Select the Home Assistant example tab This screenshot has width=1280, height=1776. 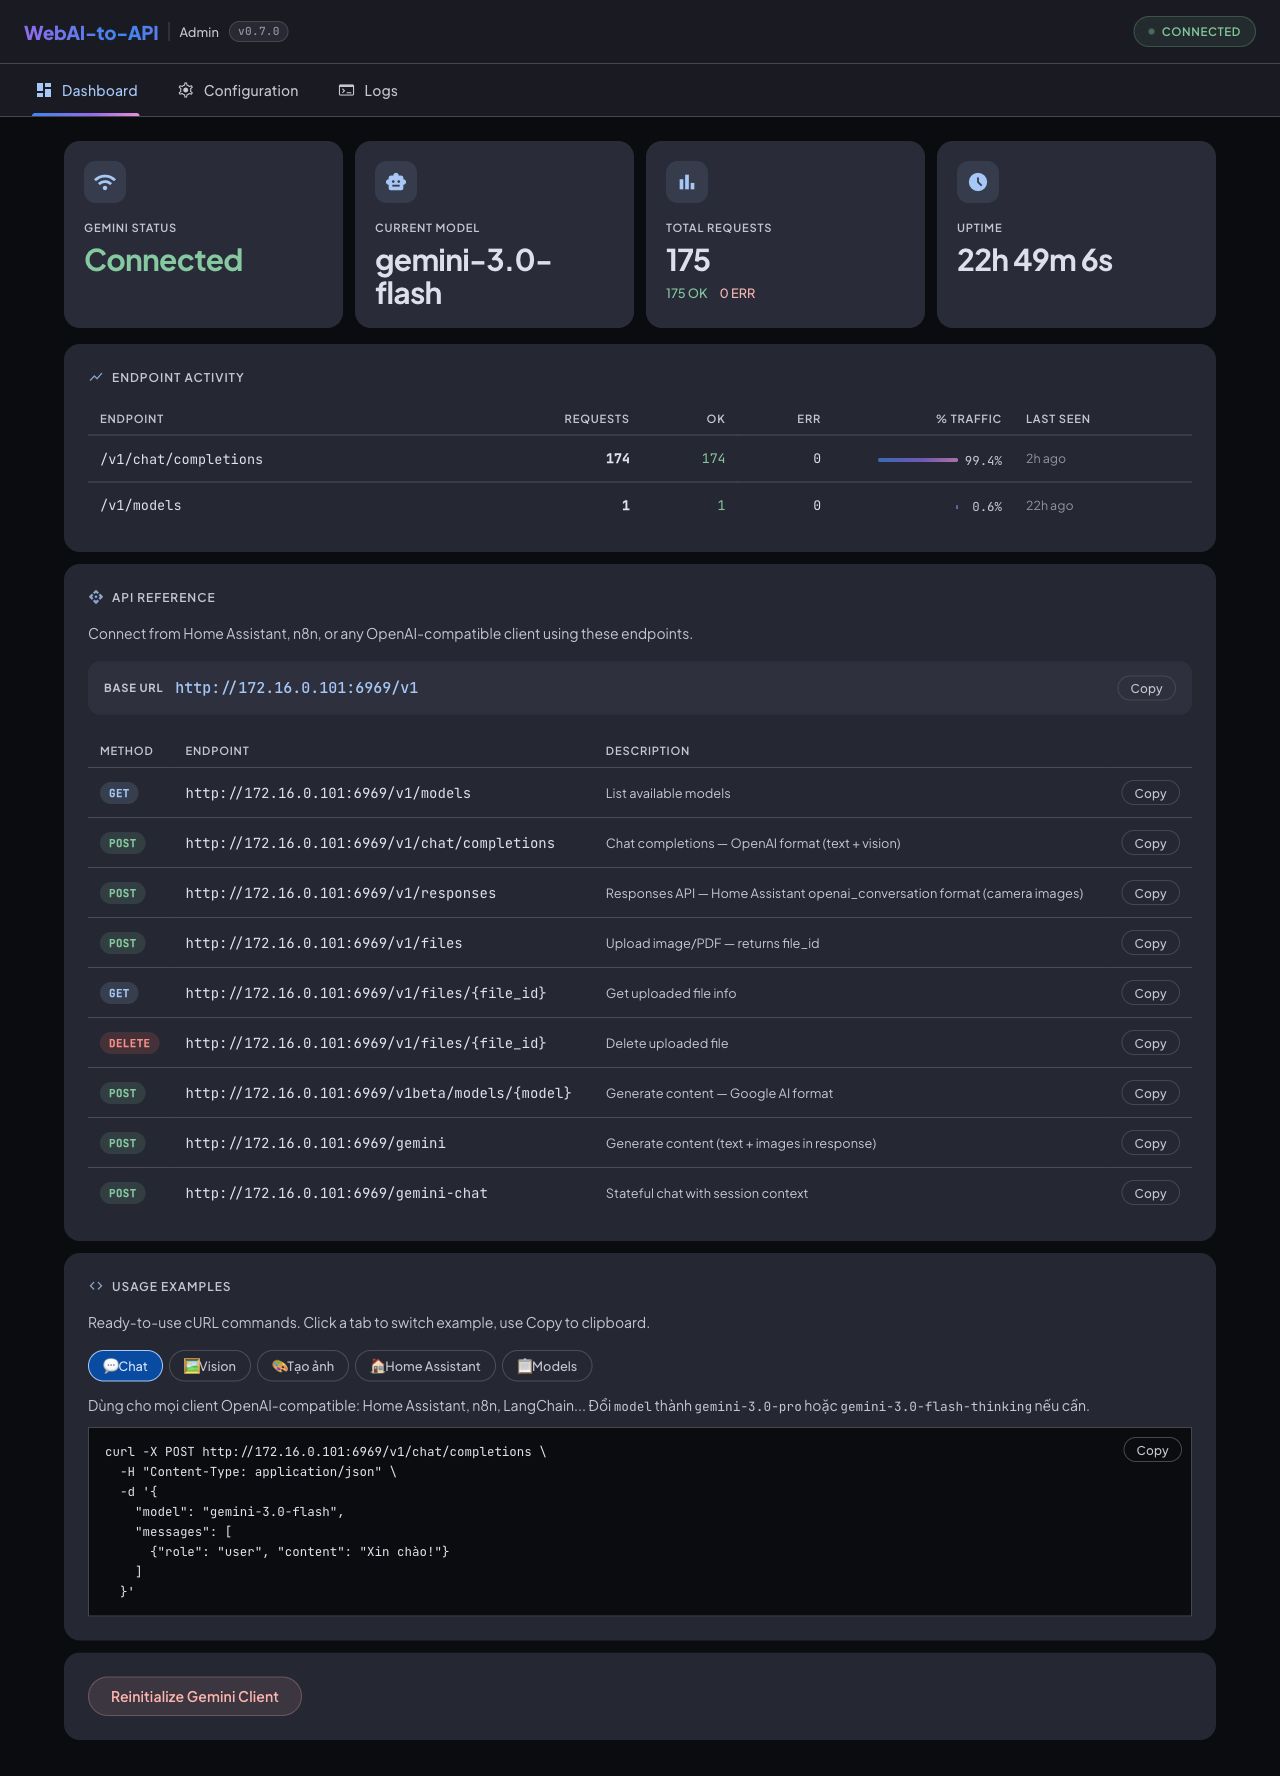[425, 1366]
